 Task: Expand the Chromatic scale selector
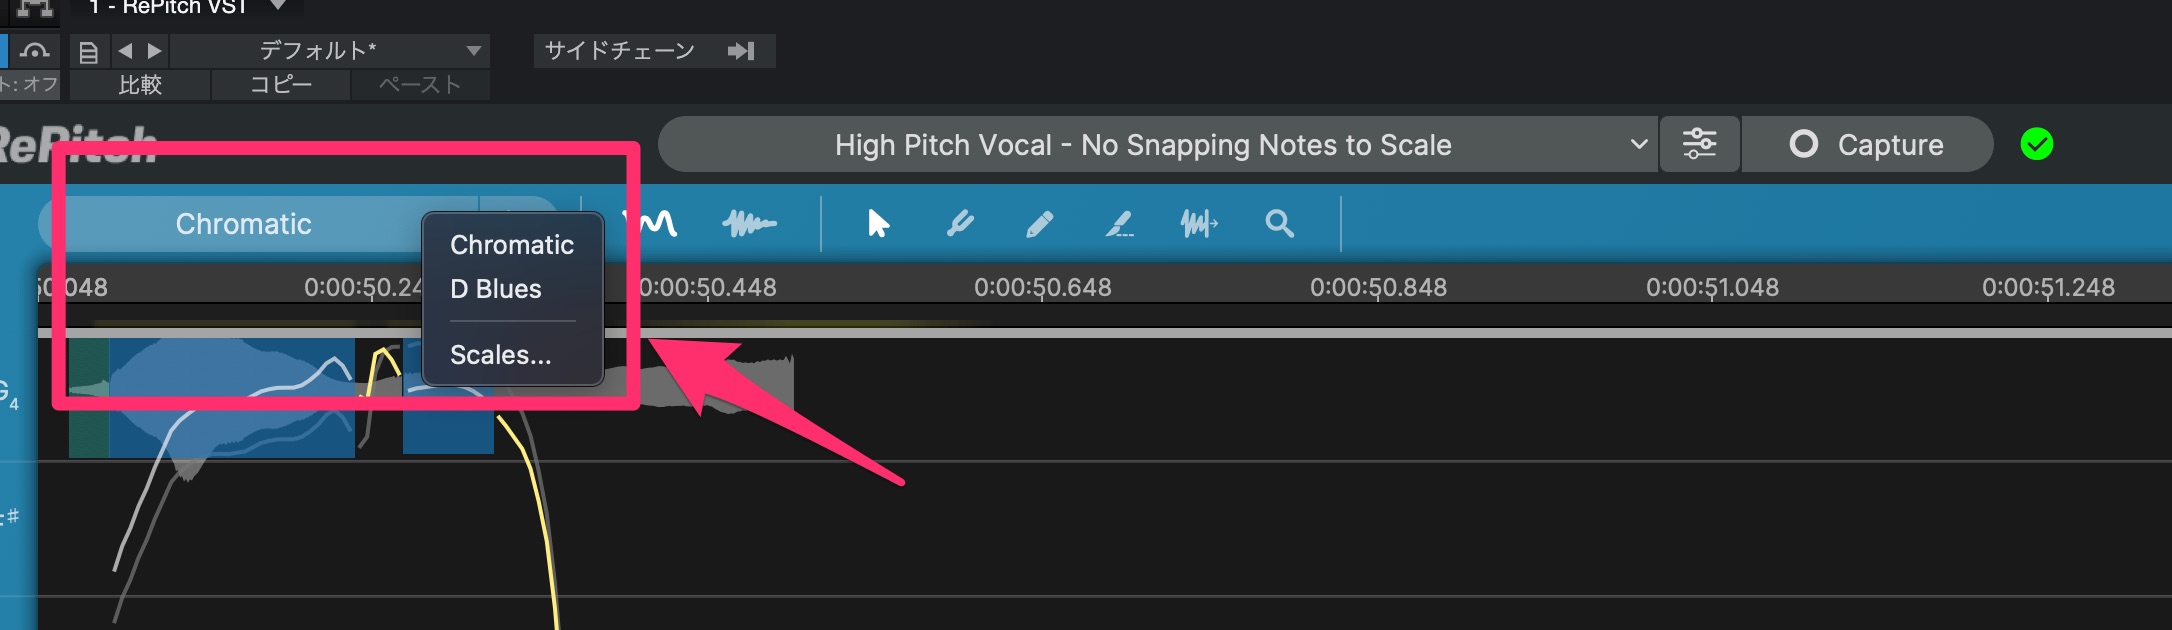point(244,224)
